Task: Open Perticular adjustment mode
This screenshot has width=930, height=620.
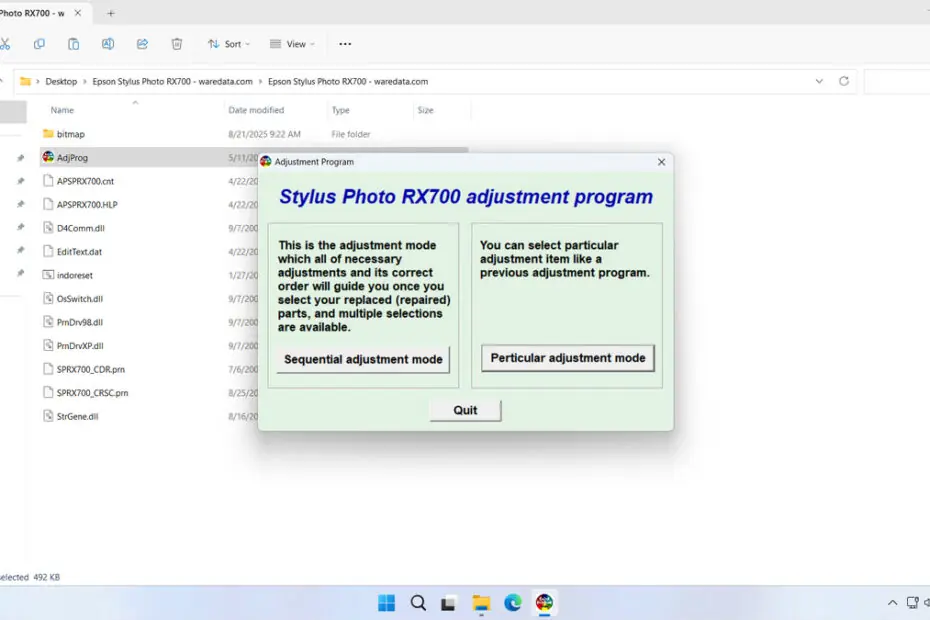Action: [x=568, y=358]
